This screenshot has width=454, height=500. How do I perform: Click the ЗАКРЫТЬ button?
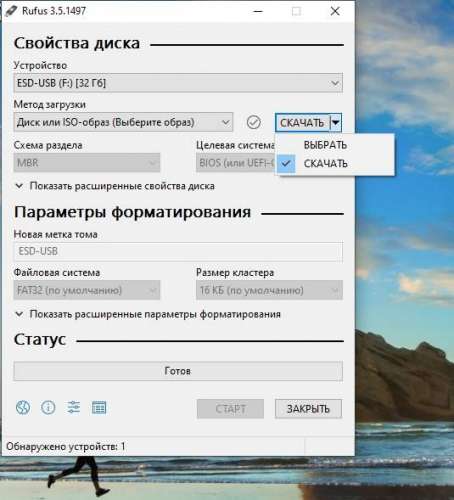[x=308, y=409]
